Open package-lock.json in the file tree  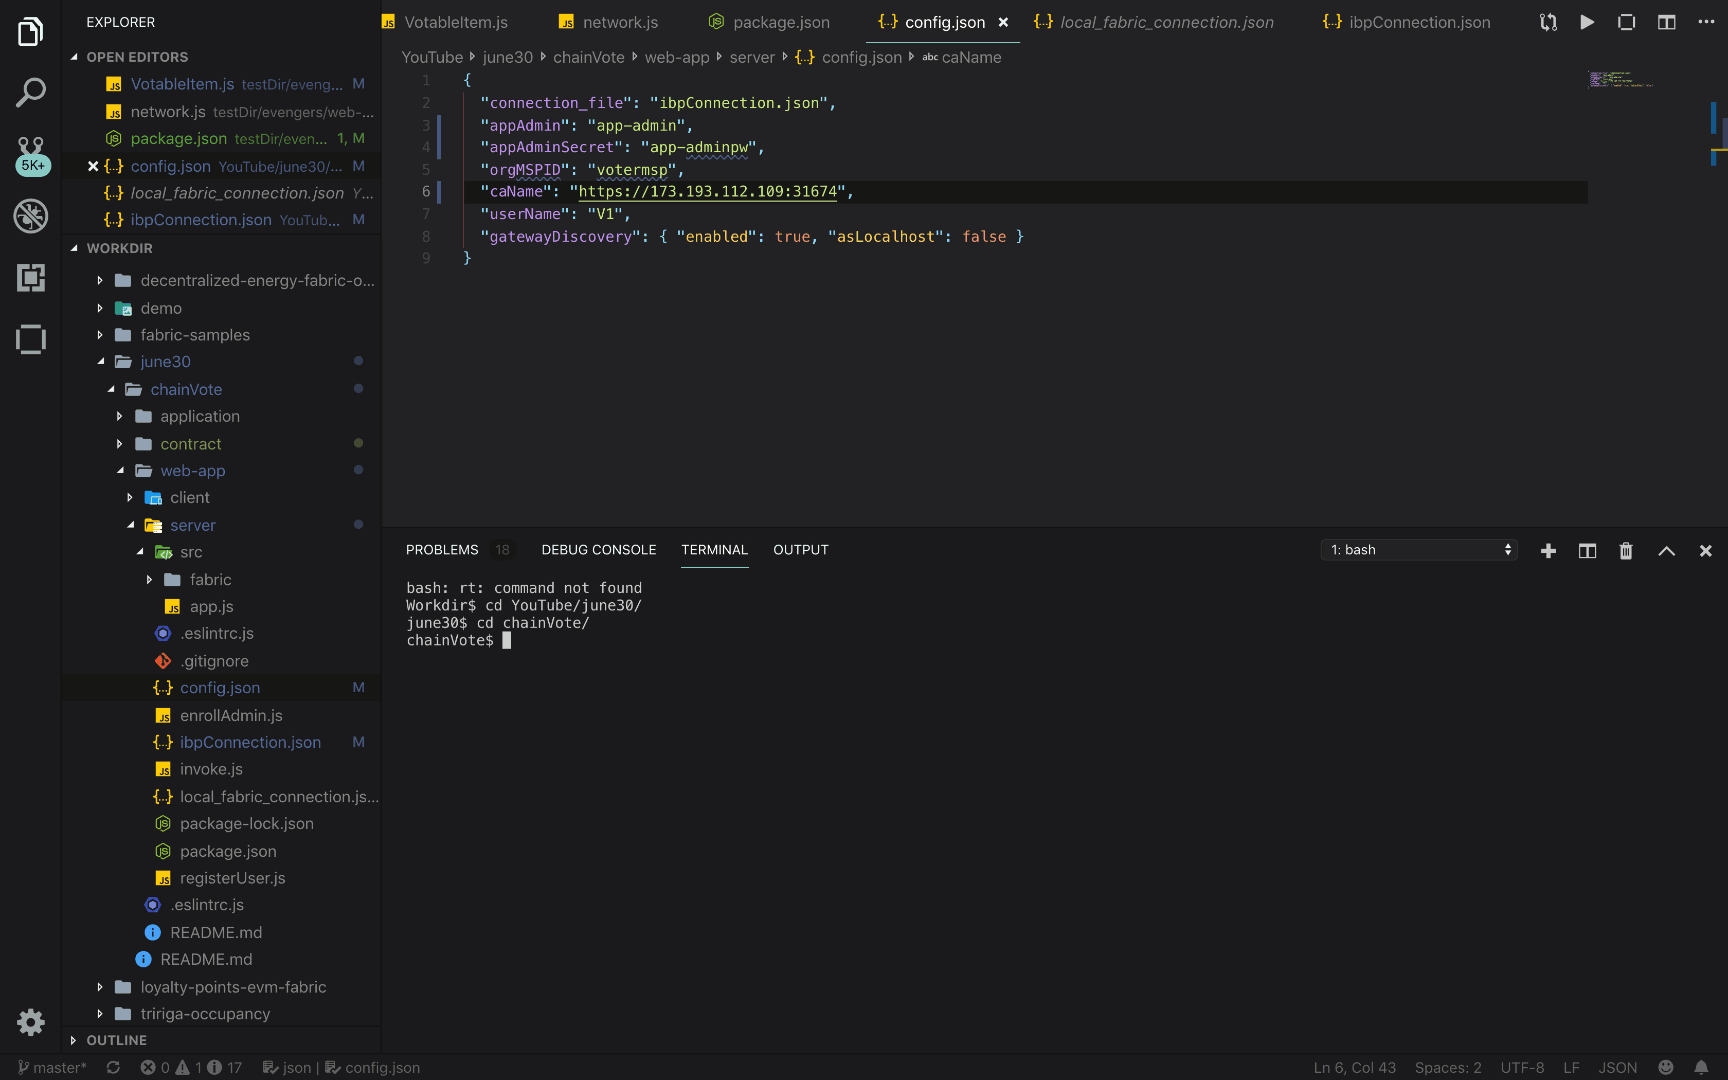(246, 824)
